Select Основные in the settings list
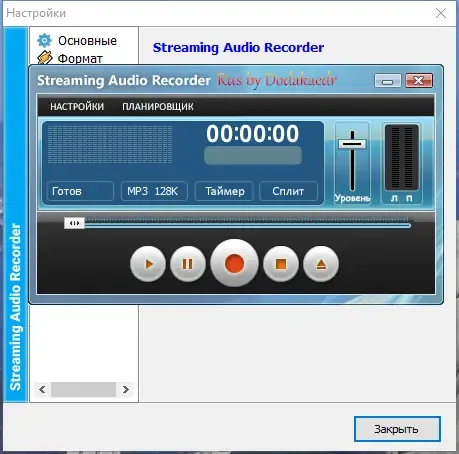The image size is (459, 454). click(87, 41)
